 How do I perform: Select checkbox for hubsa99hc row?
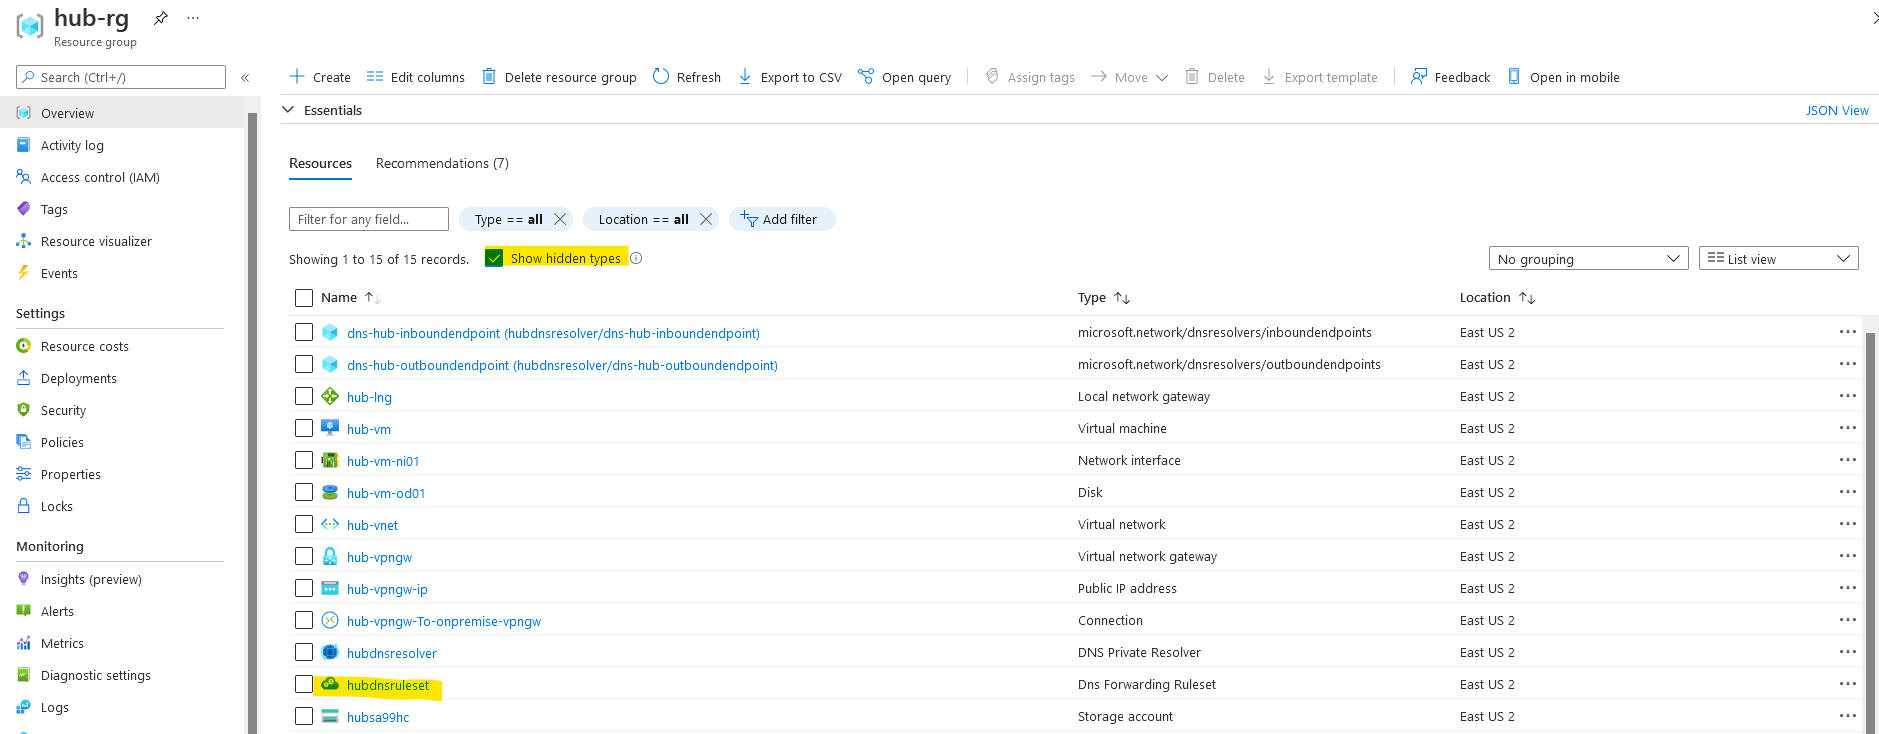click(304, 716)
